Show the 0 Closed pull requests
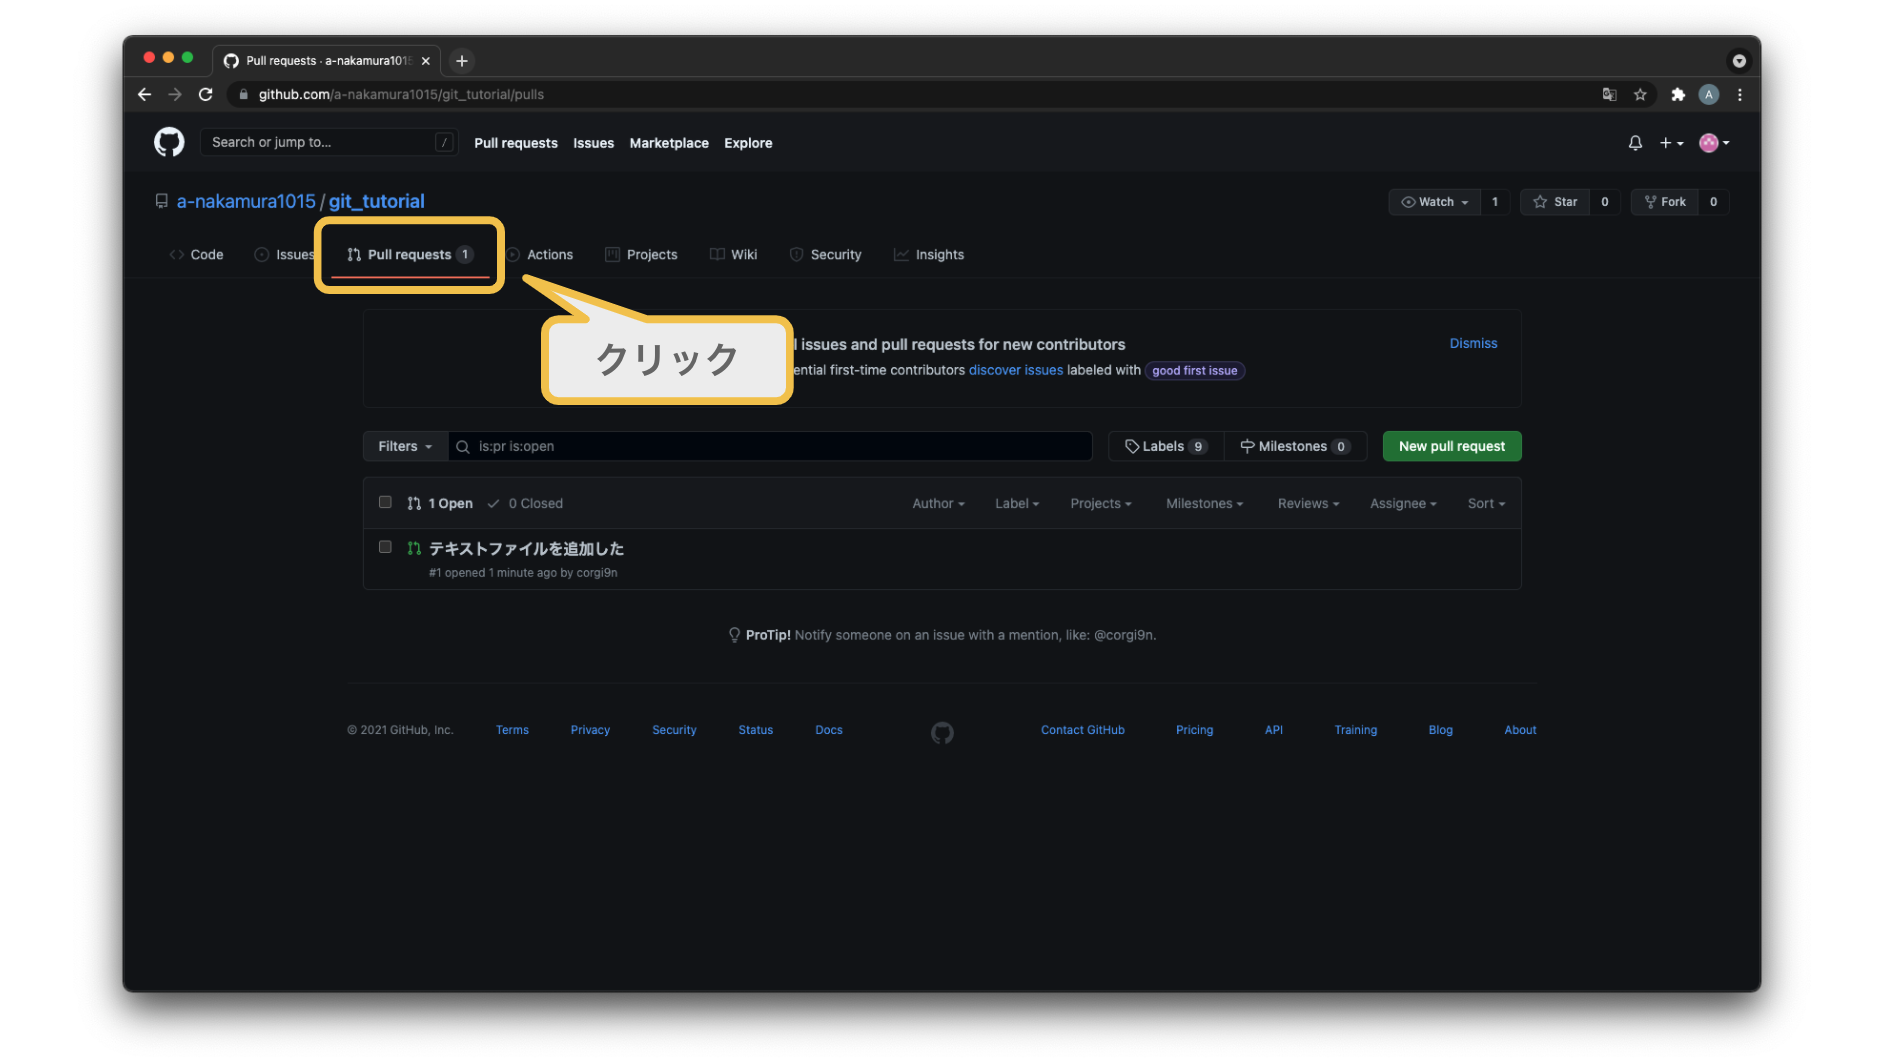This screenshot has height=1060, width=1885. coord(526,504)
